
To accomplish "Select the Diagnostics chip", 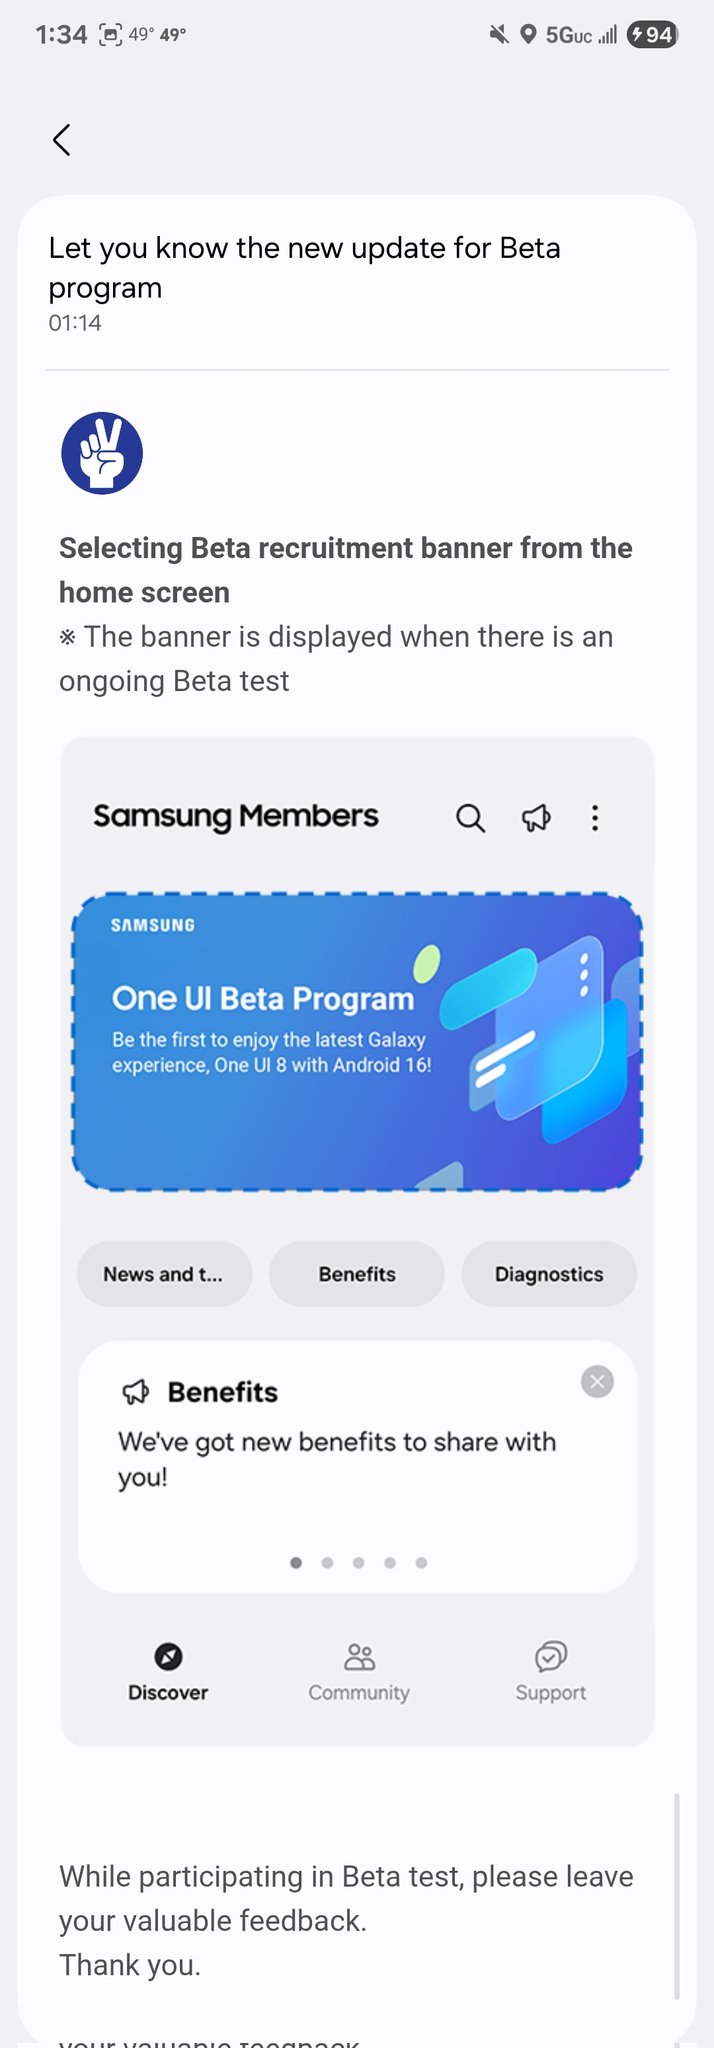I will 549,1274.
